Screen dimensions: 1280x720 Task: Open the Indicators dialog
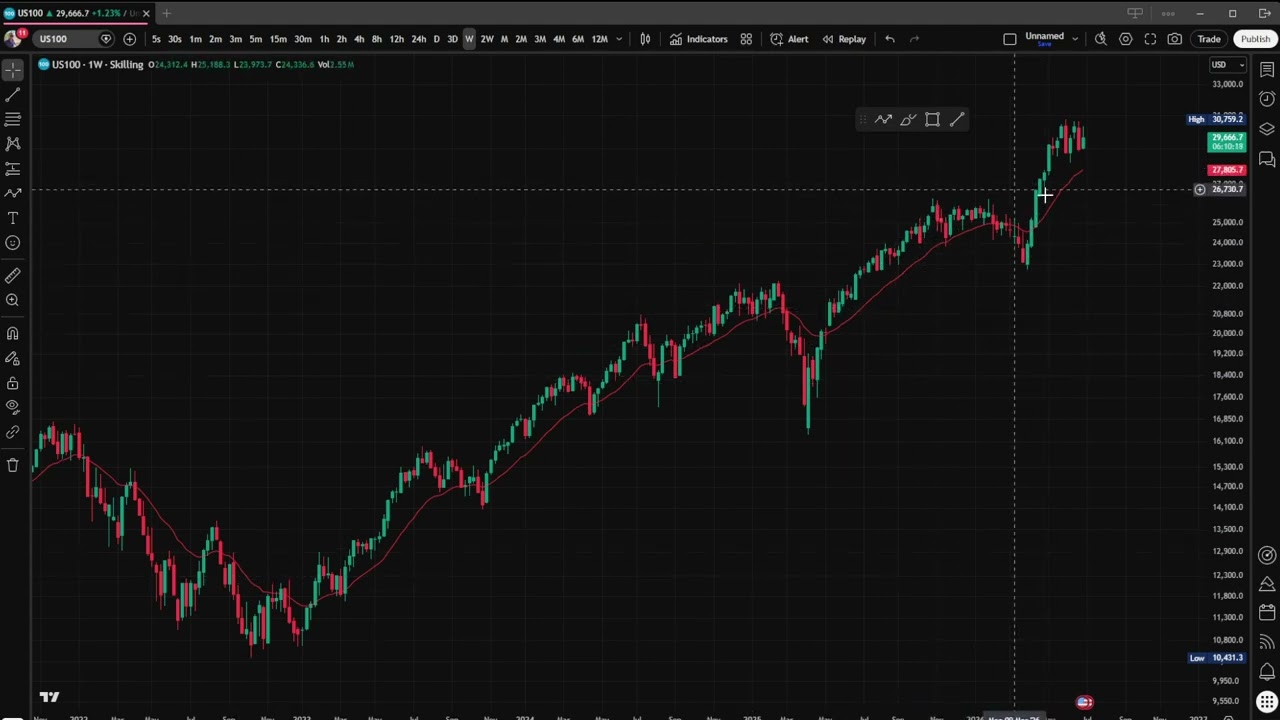coord(699,39)
